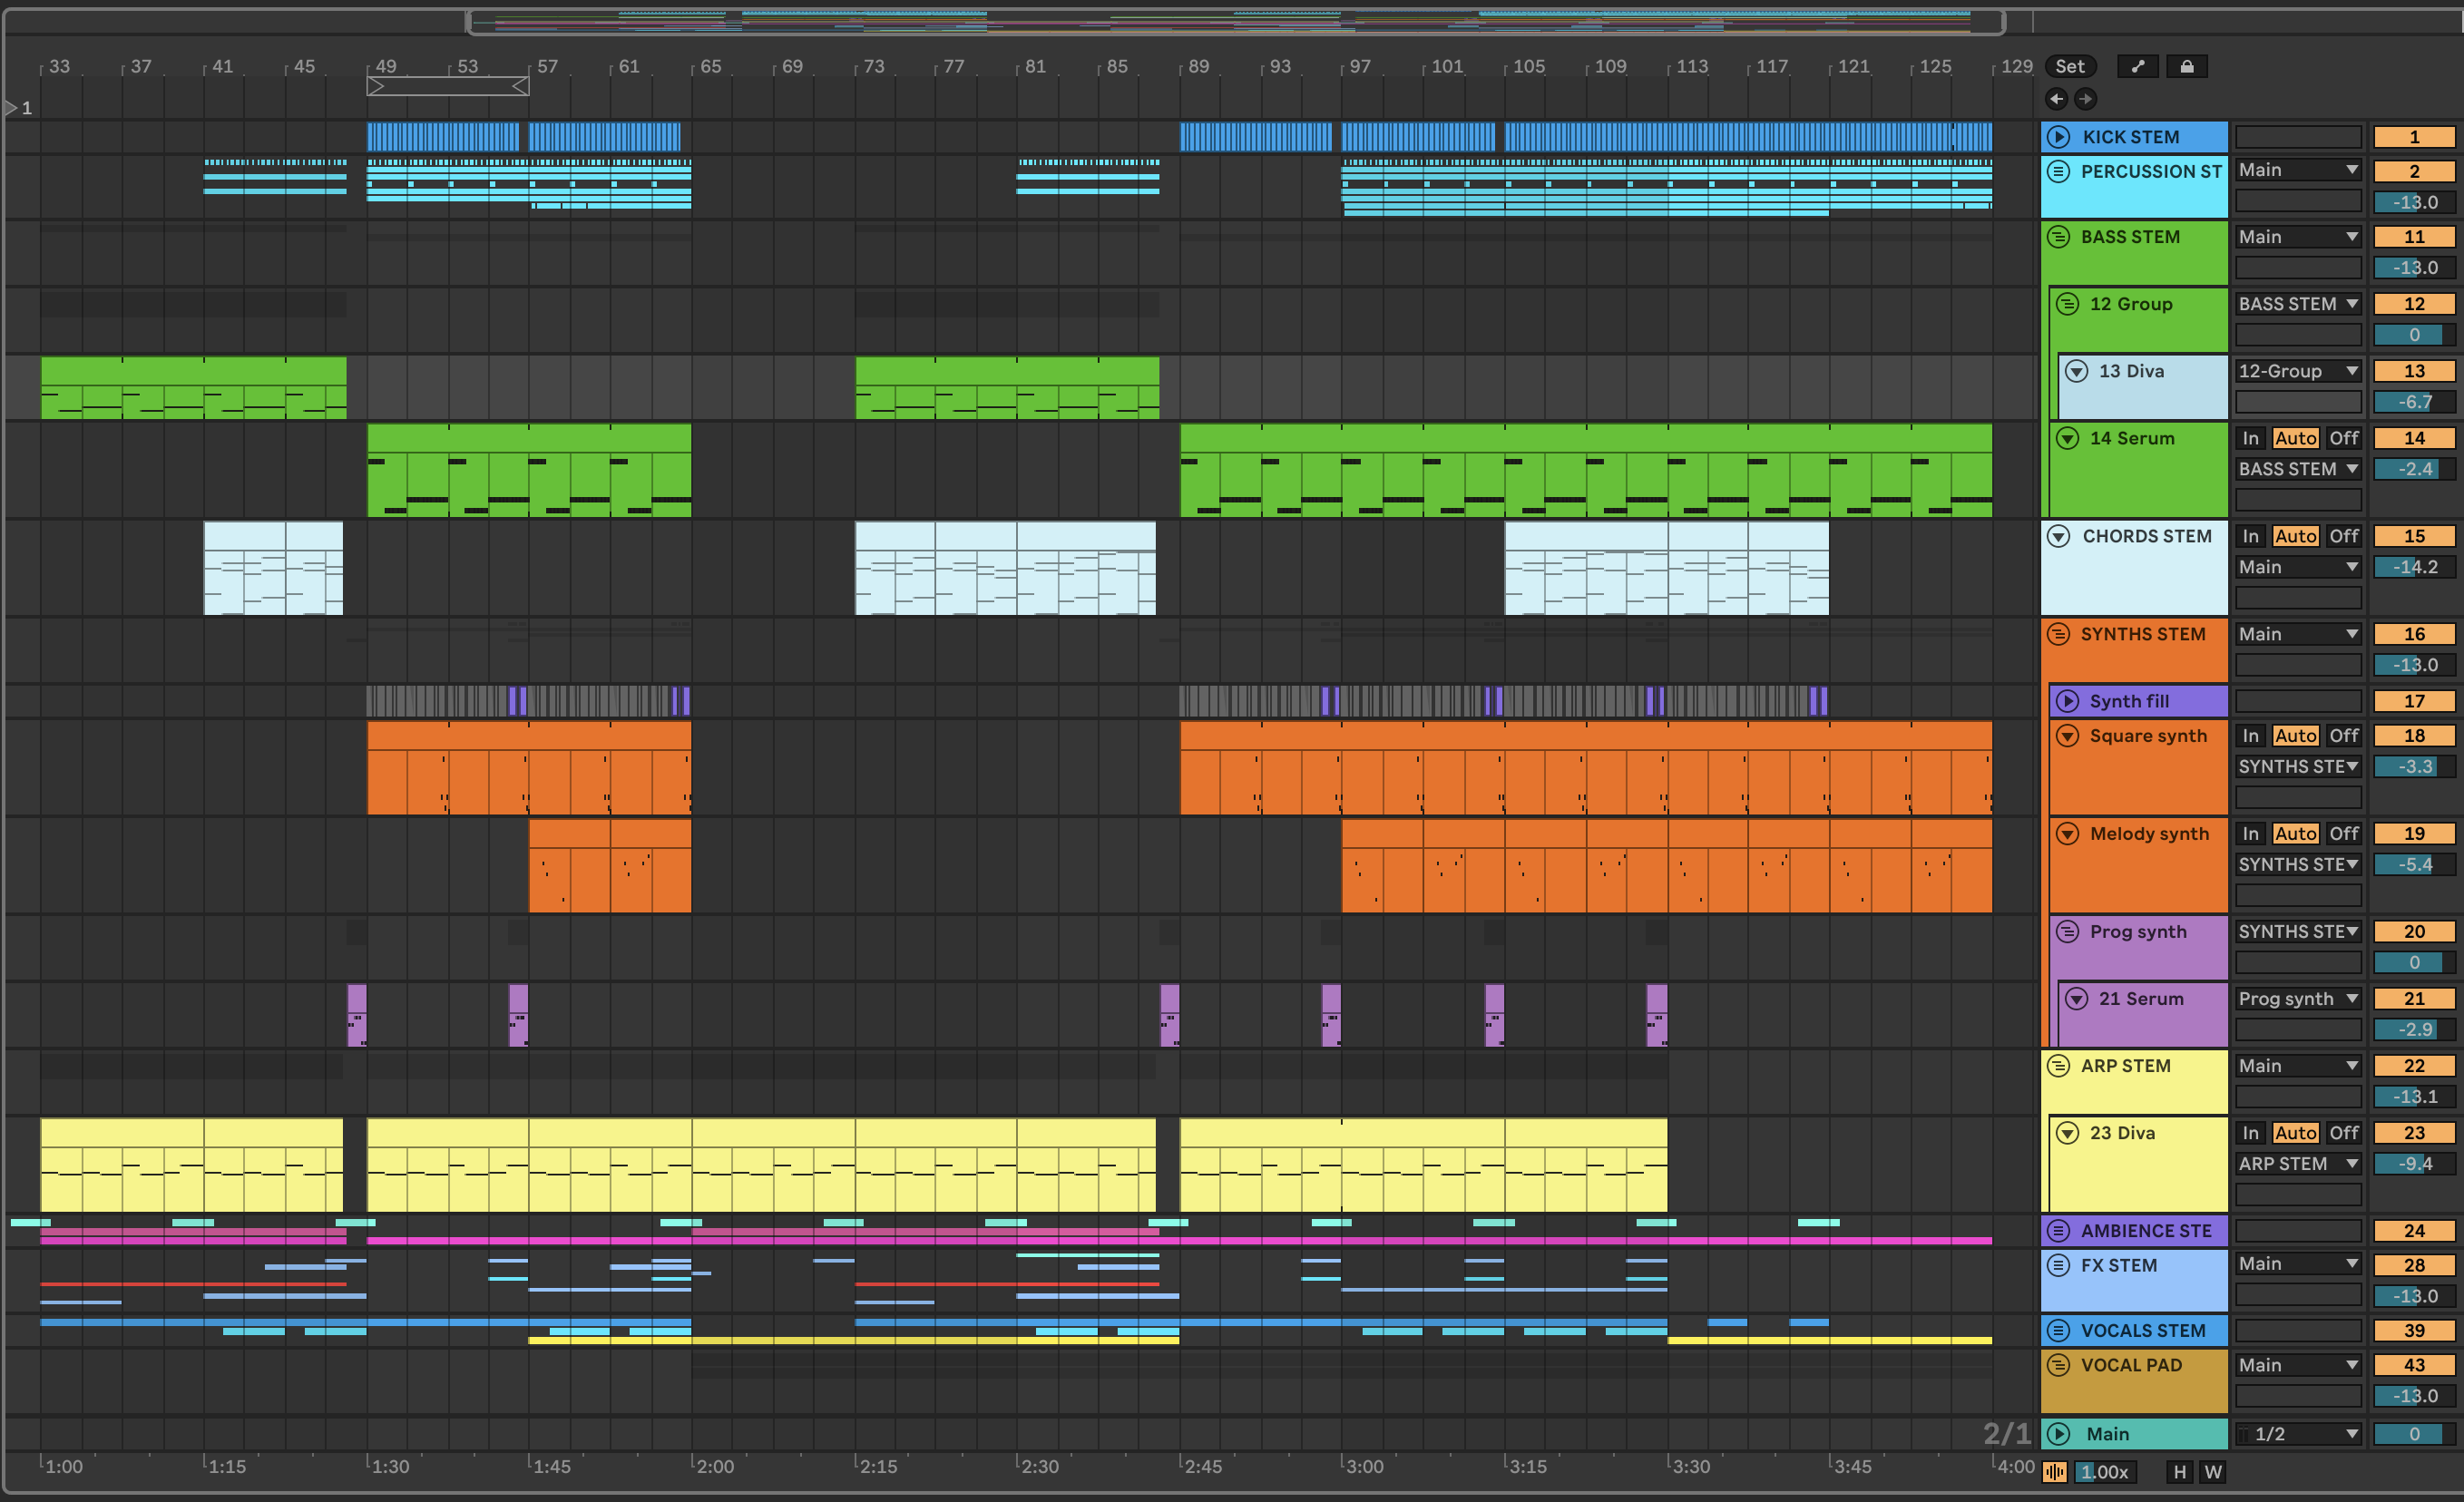The image size is (2464, 1502).
Task: Collapse the BASS STEM group icon
Action: (x=2058, y=237)
